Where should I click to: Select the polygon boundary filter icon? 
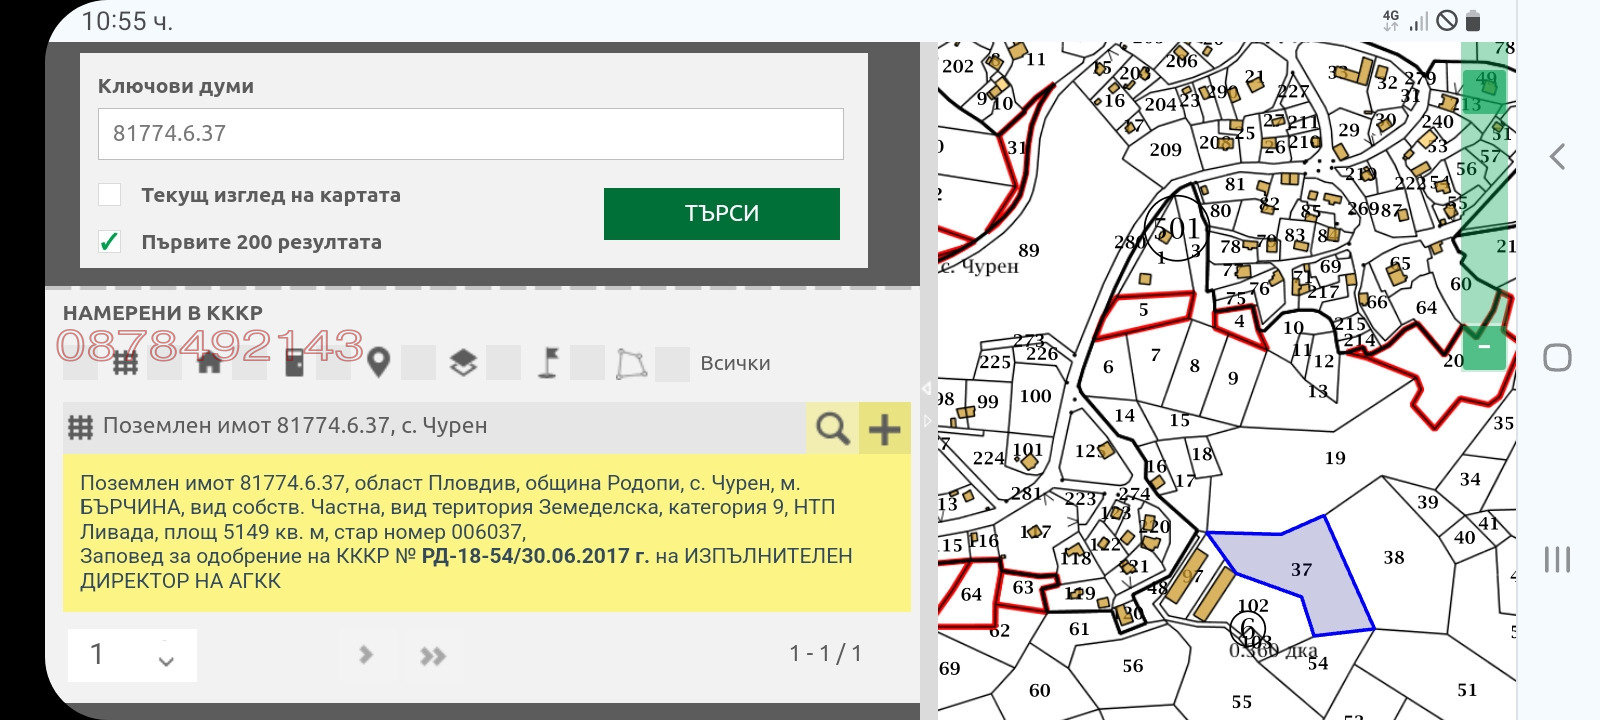(x=631, y=363)
